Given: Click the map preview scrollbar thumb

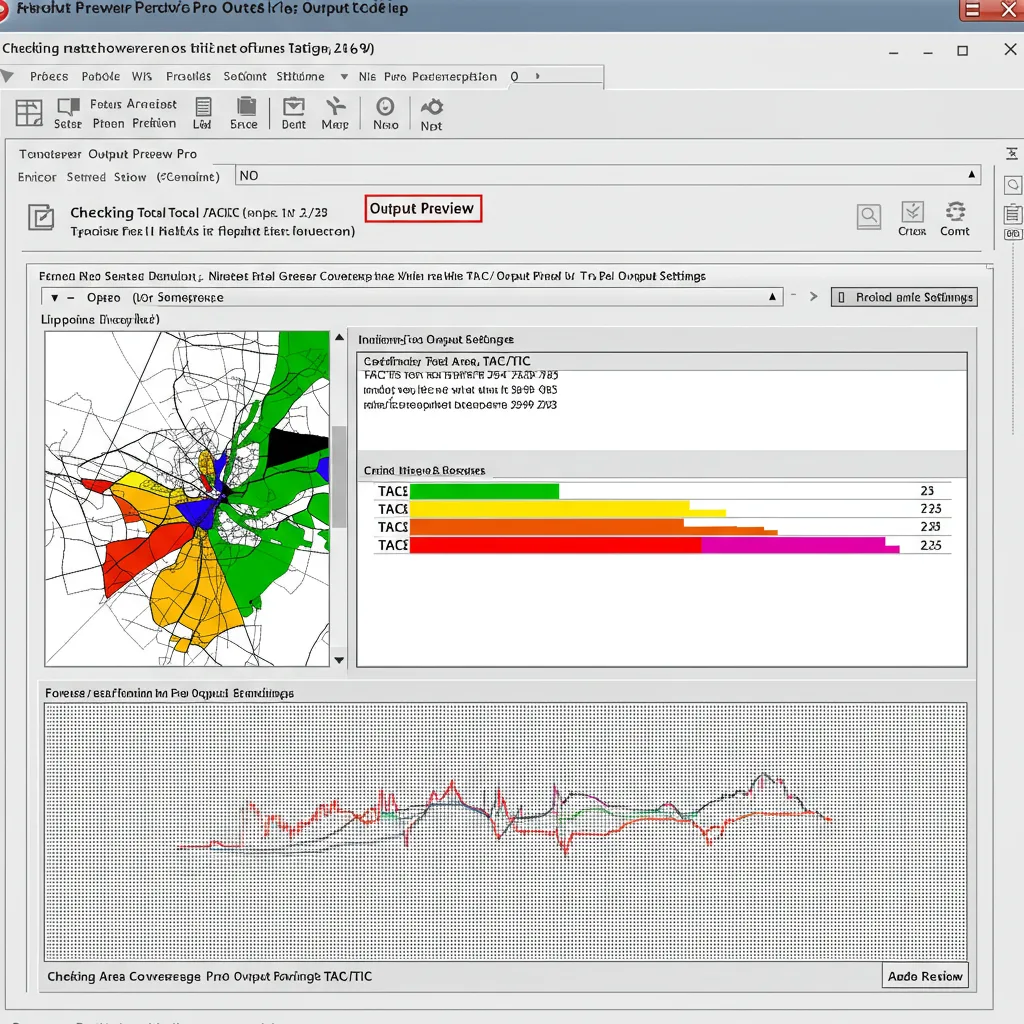Looking at the screenshot, I should click(x=340, y=477).
